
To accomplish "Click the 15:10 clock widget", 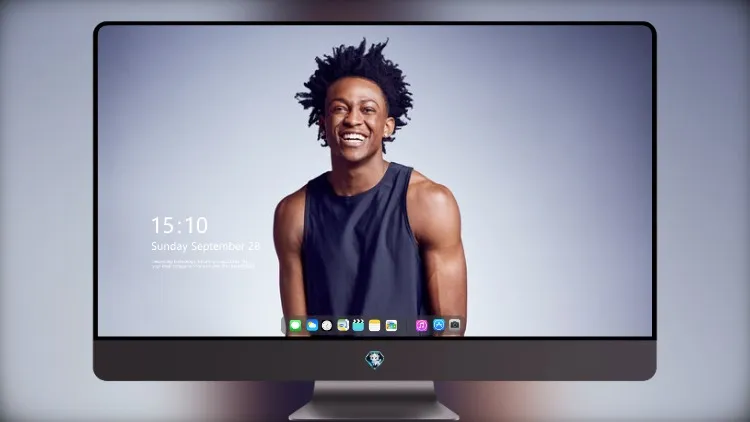I will [x=179, y=225].
